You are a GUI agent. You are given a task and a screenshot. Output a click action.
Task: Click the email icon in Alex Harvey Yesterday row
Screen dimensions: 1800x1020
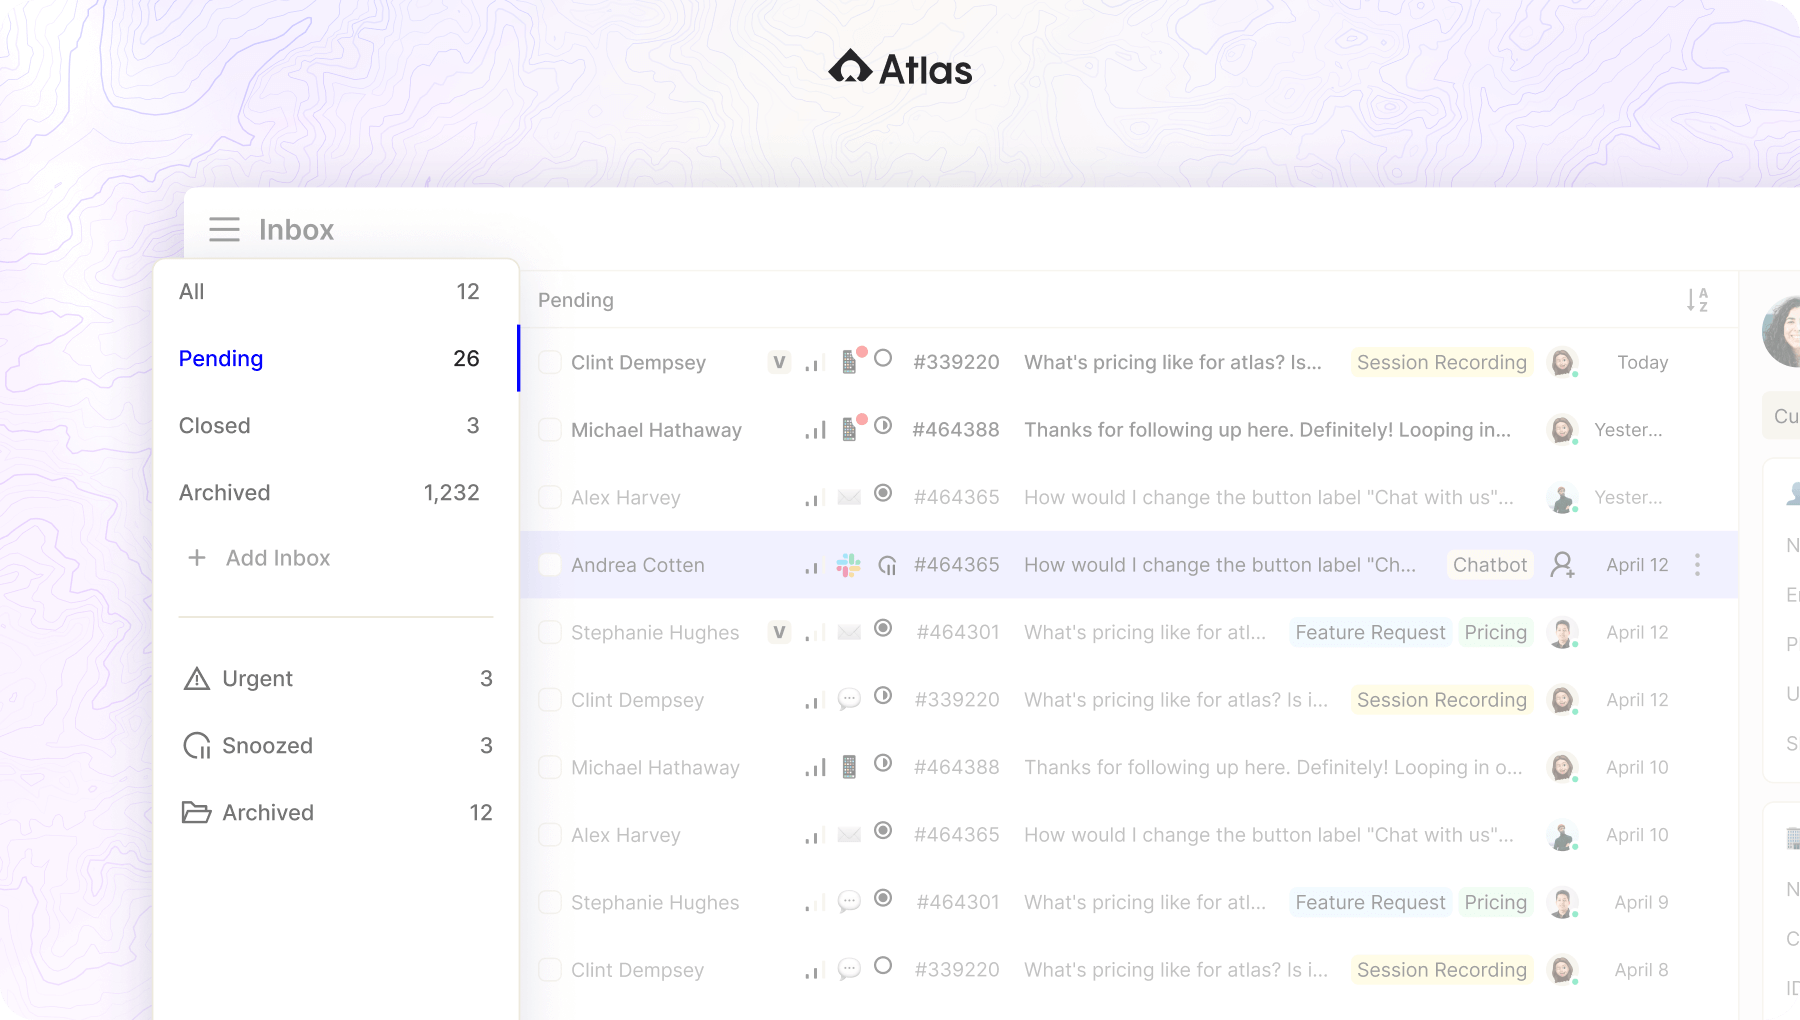849,497
